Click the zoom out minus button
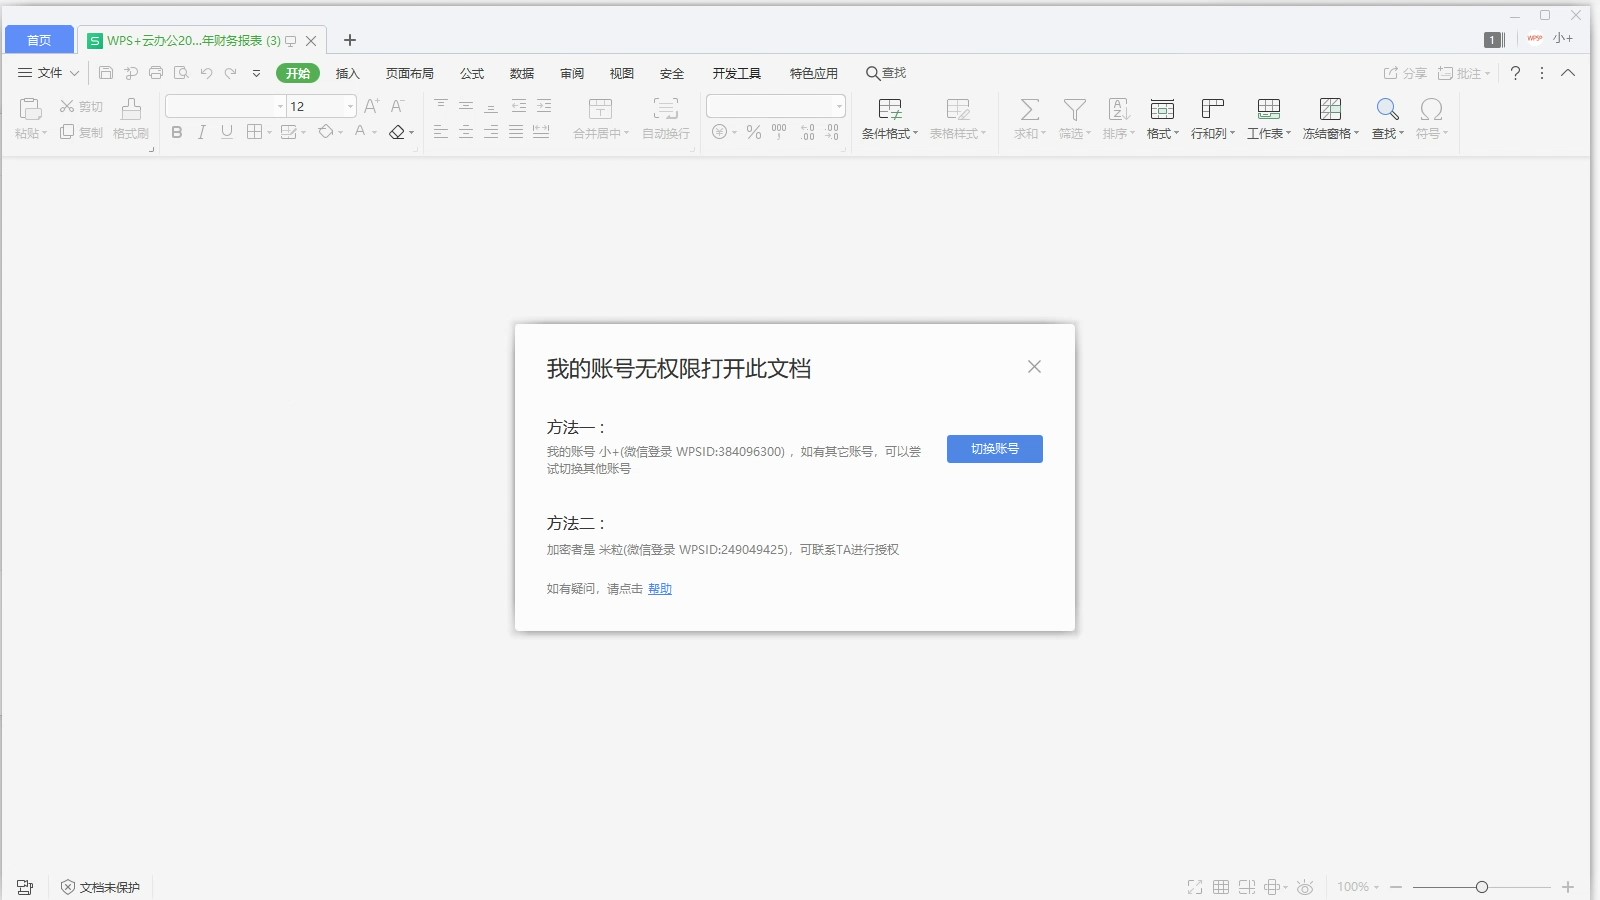 click(1396, 887)
